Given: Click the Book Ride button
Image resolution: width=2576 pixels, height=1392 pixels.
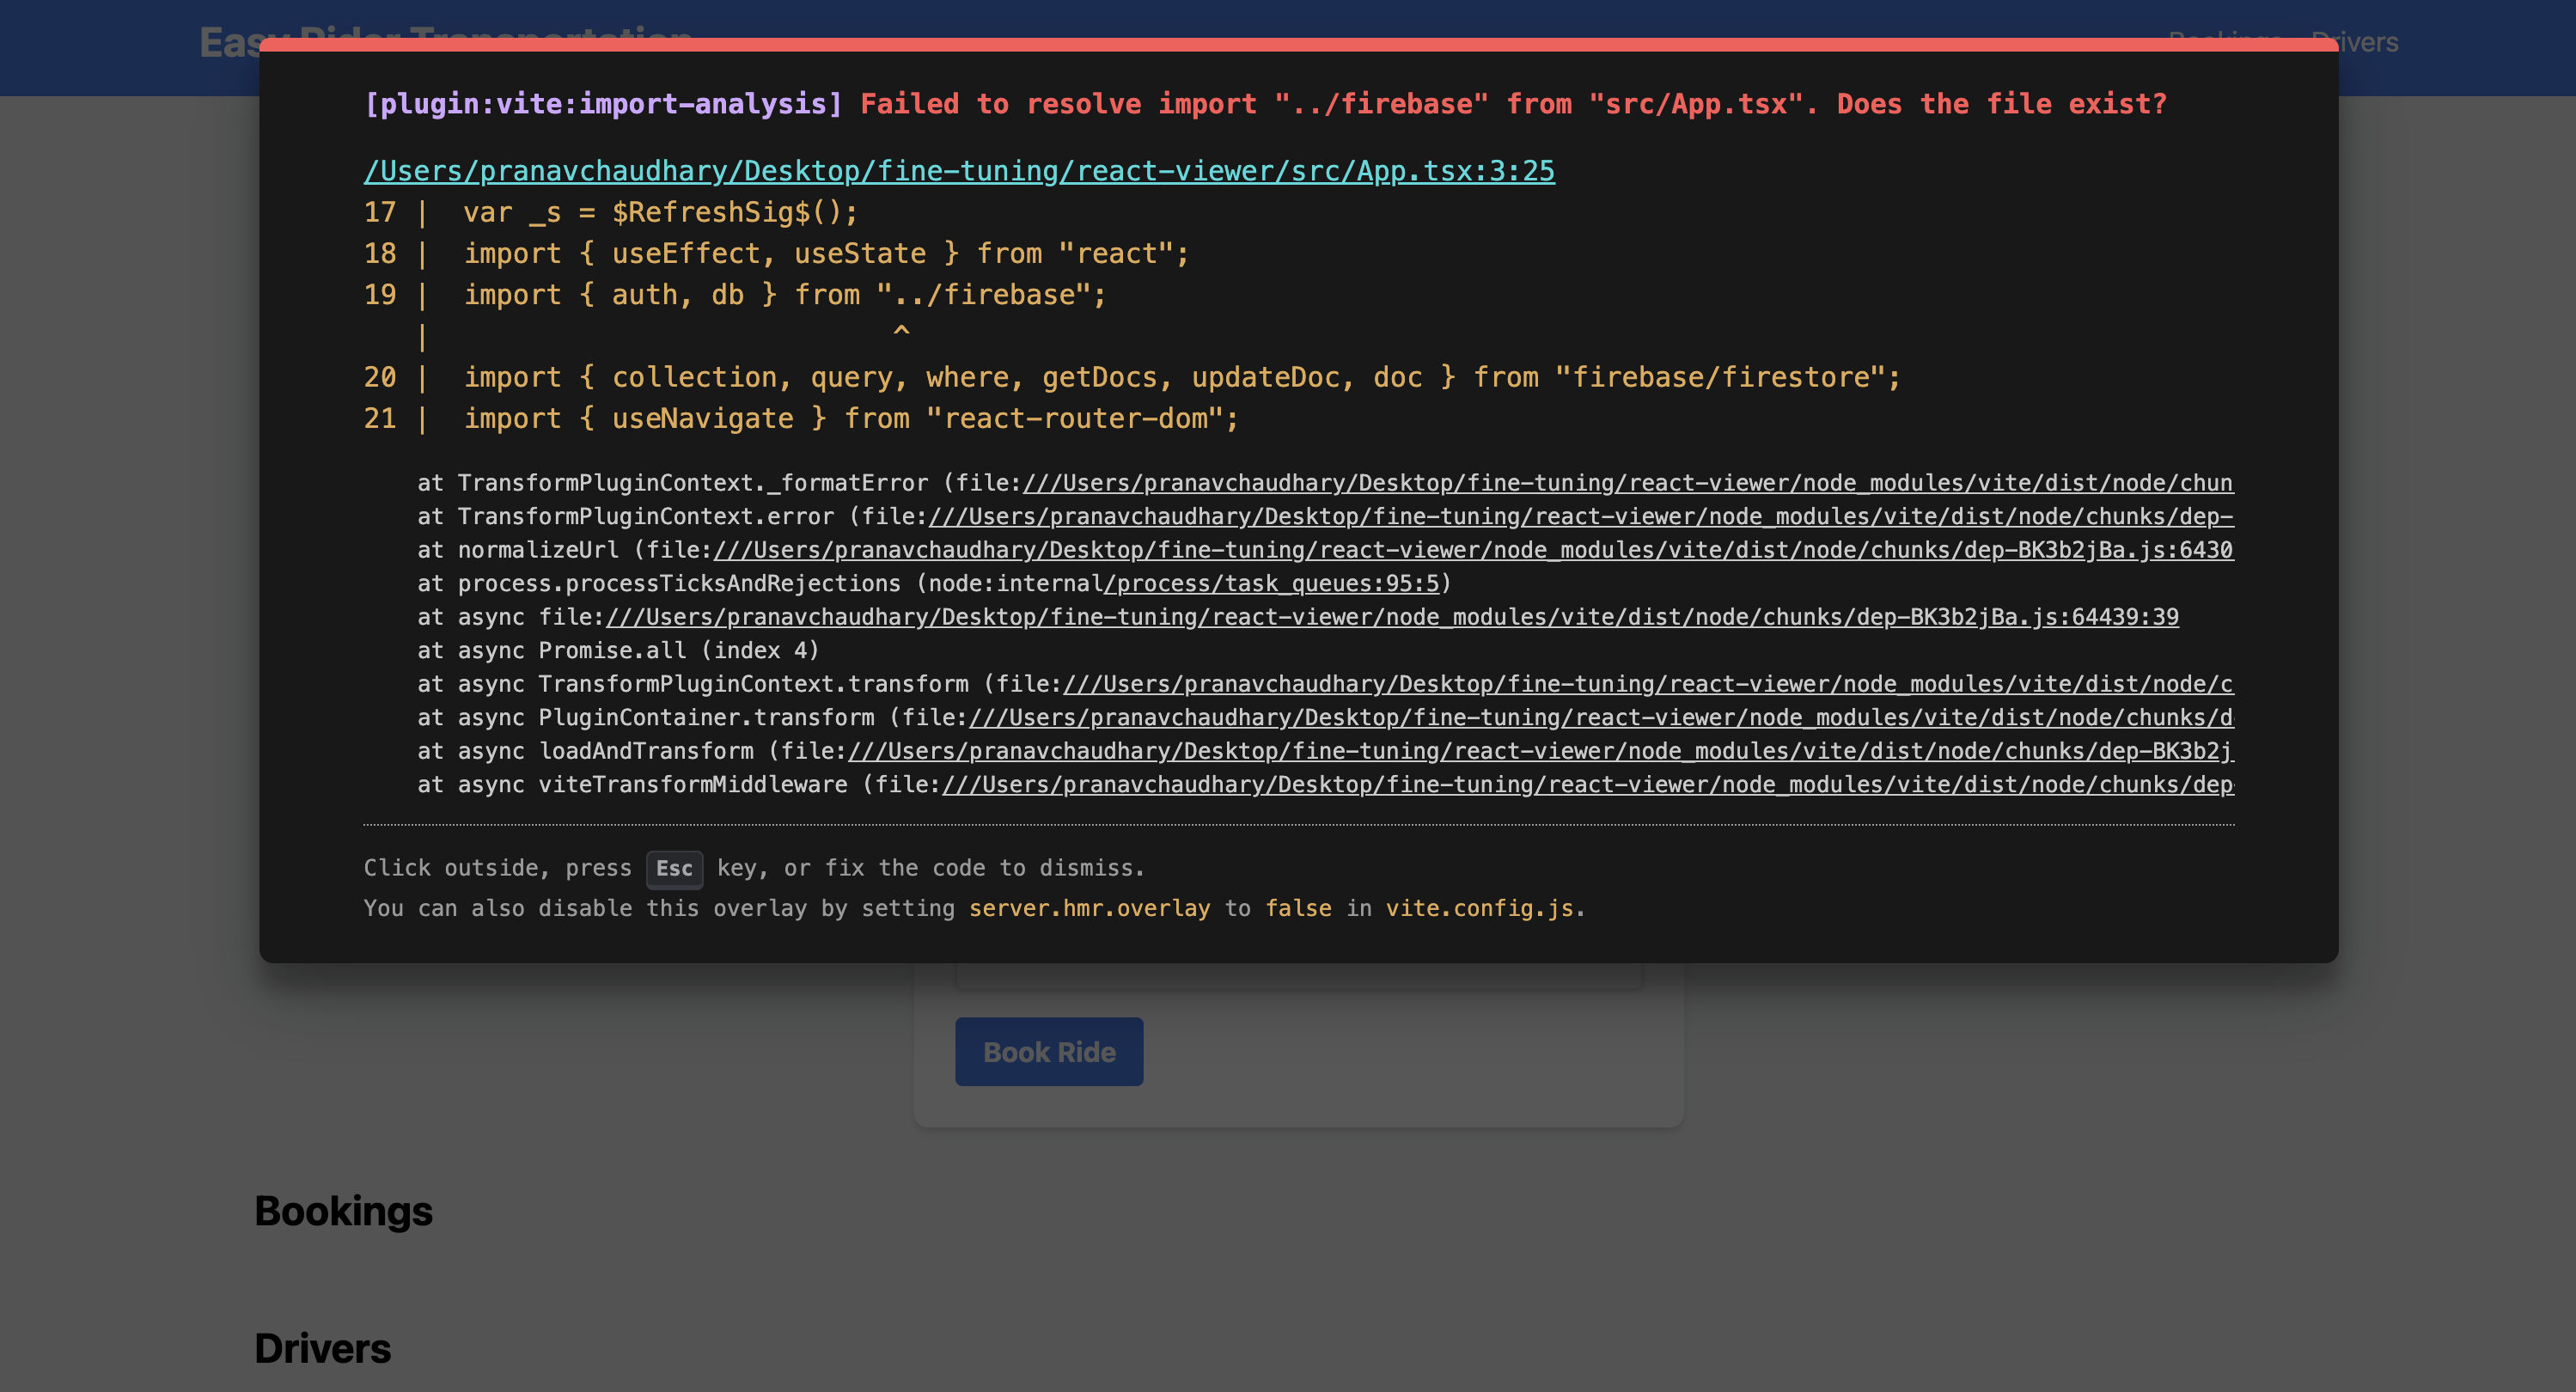Looking at the screenshot, I should tap(1048, 1052).
